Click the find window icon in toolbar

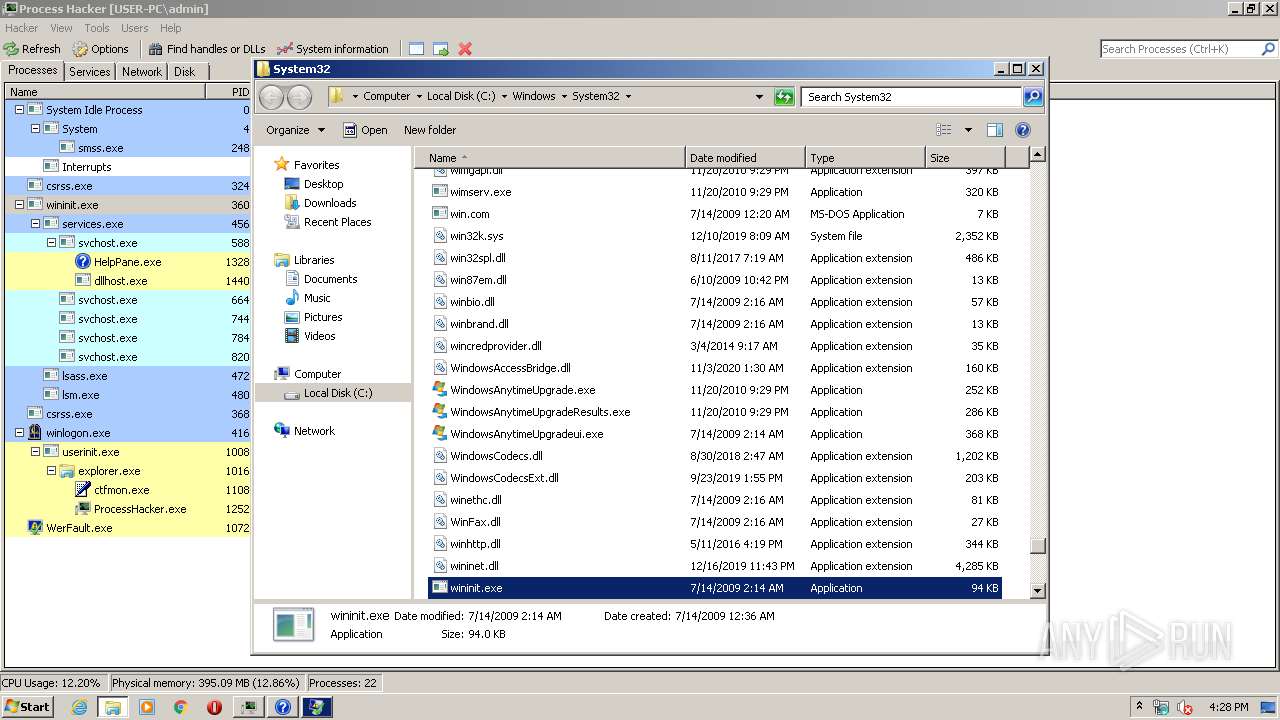pyautogui.click(x=416, y=48)
